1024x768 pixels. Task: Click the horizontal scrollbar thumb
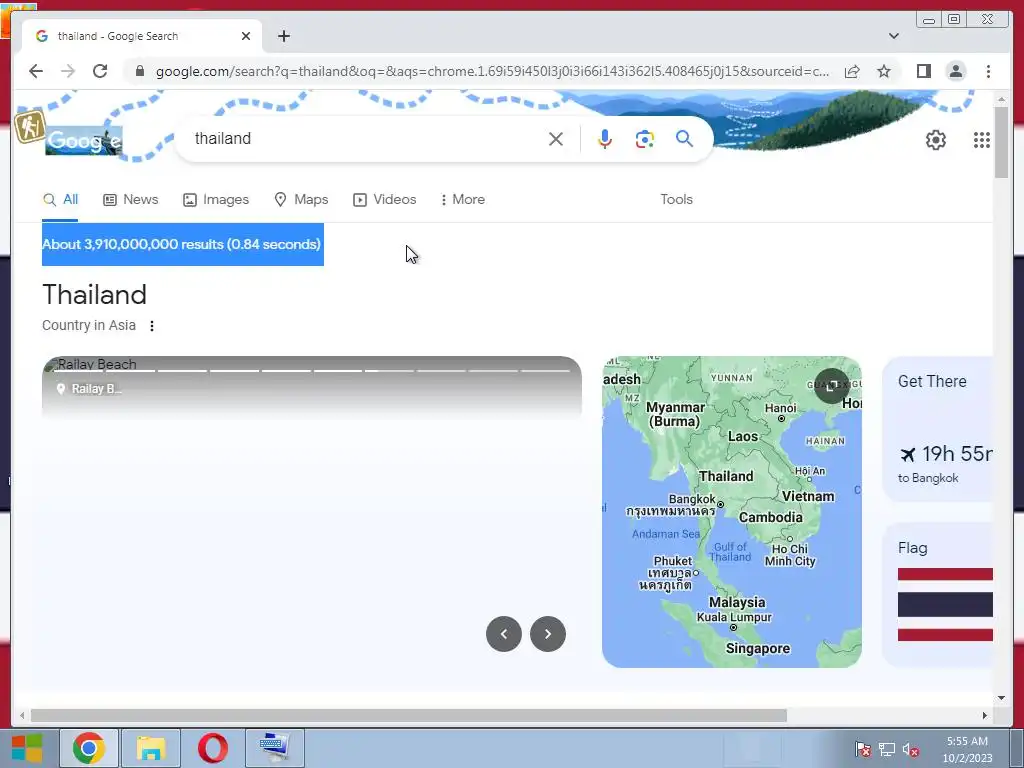click(409, 715)
